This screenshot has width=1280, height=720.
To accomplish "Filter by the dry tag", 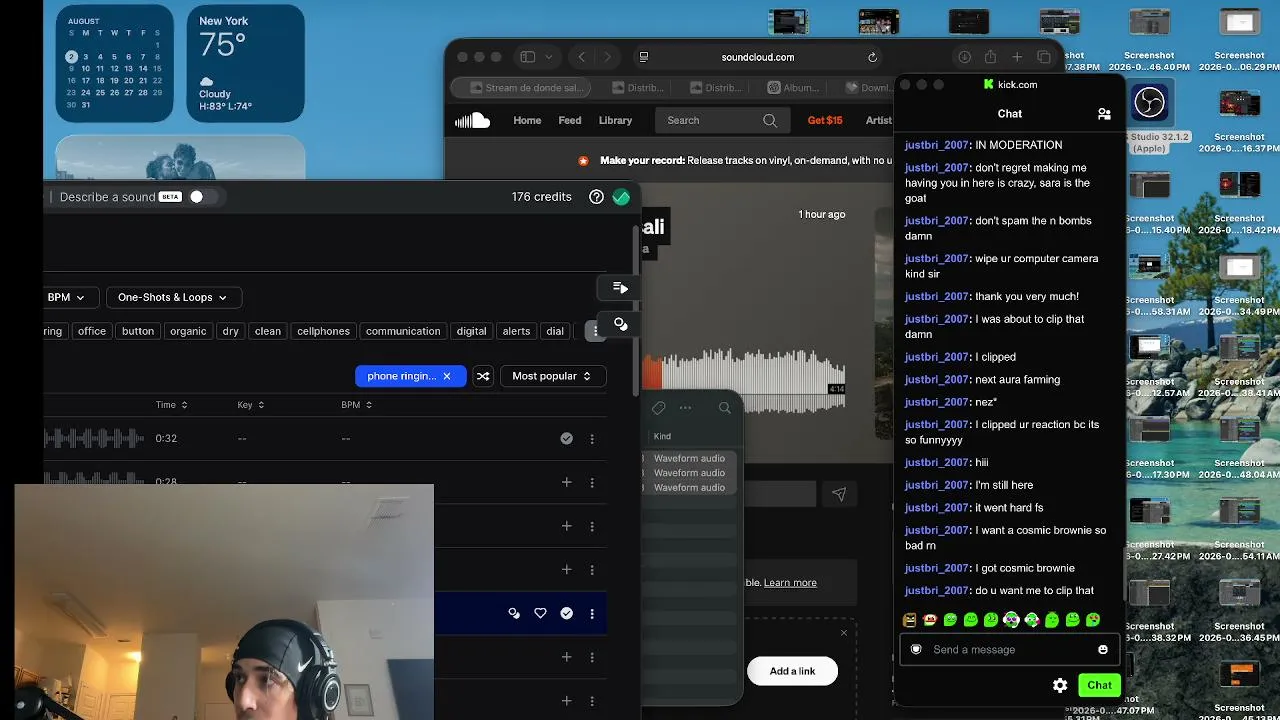I will pos(231,331).
